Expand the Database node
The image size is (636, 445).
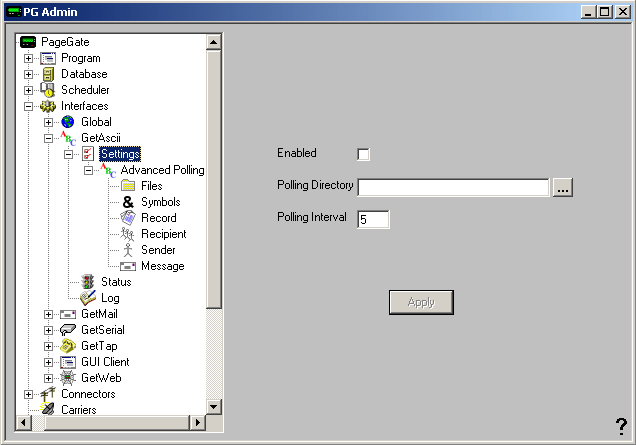28,74
